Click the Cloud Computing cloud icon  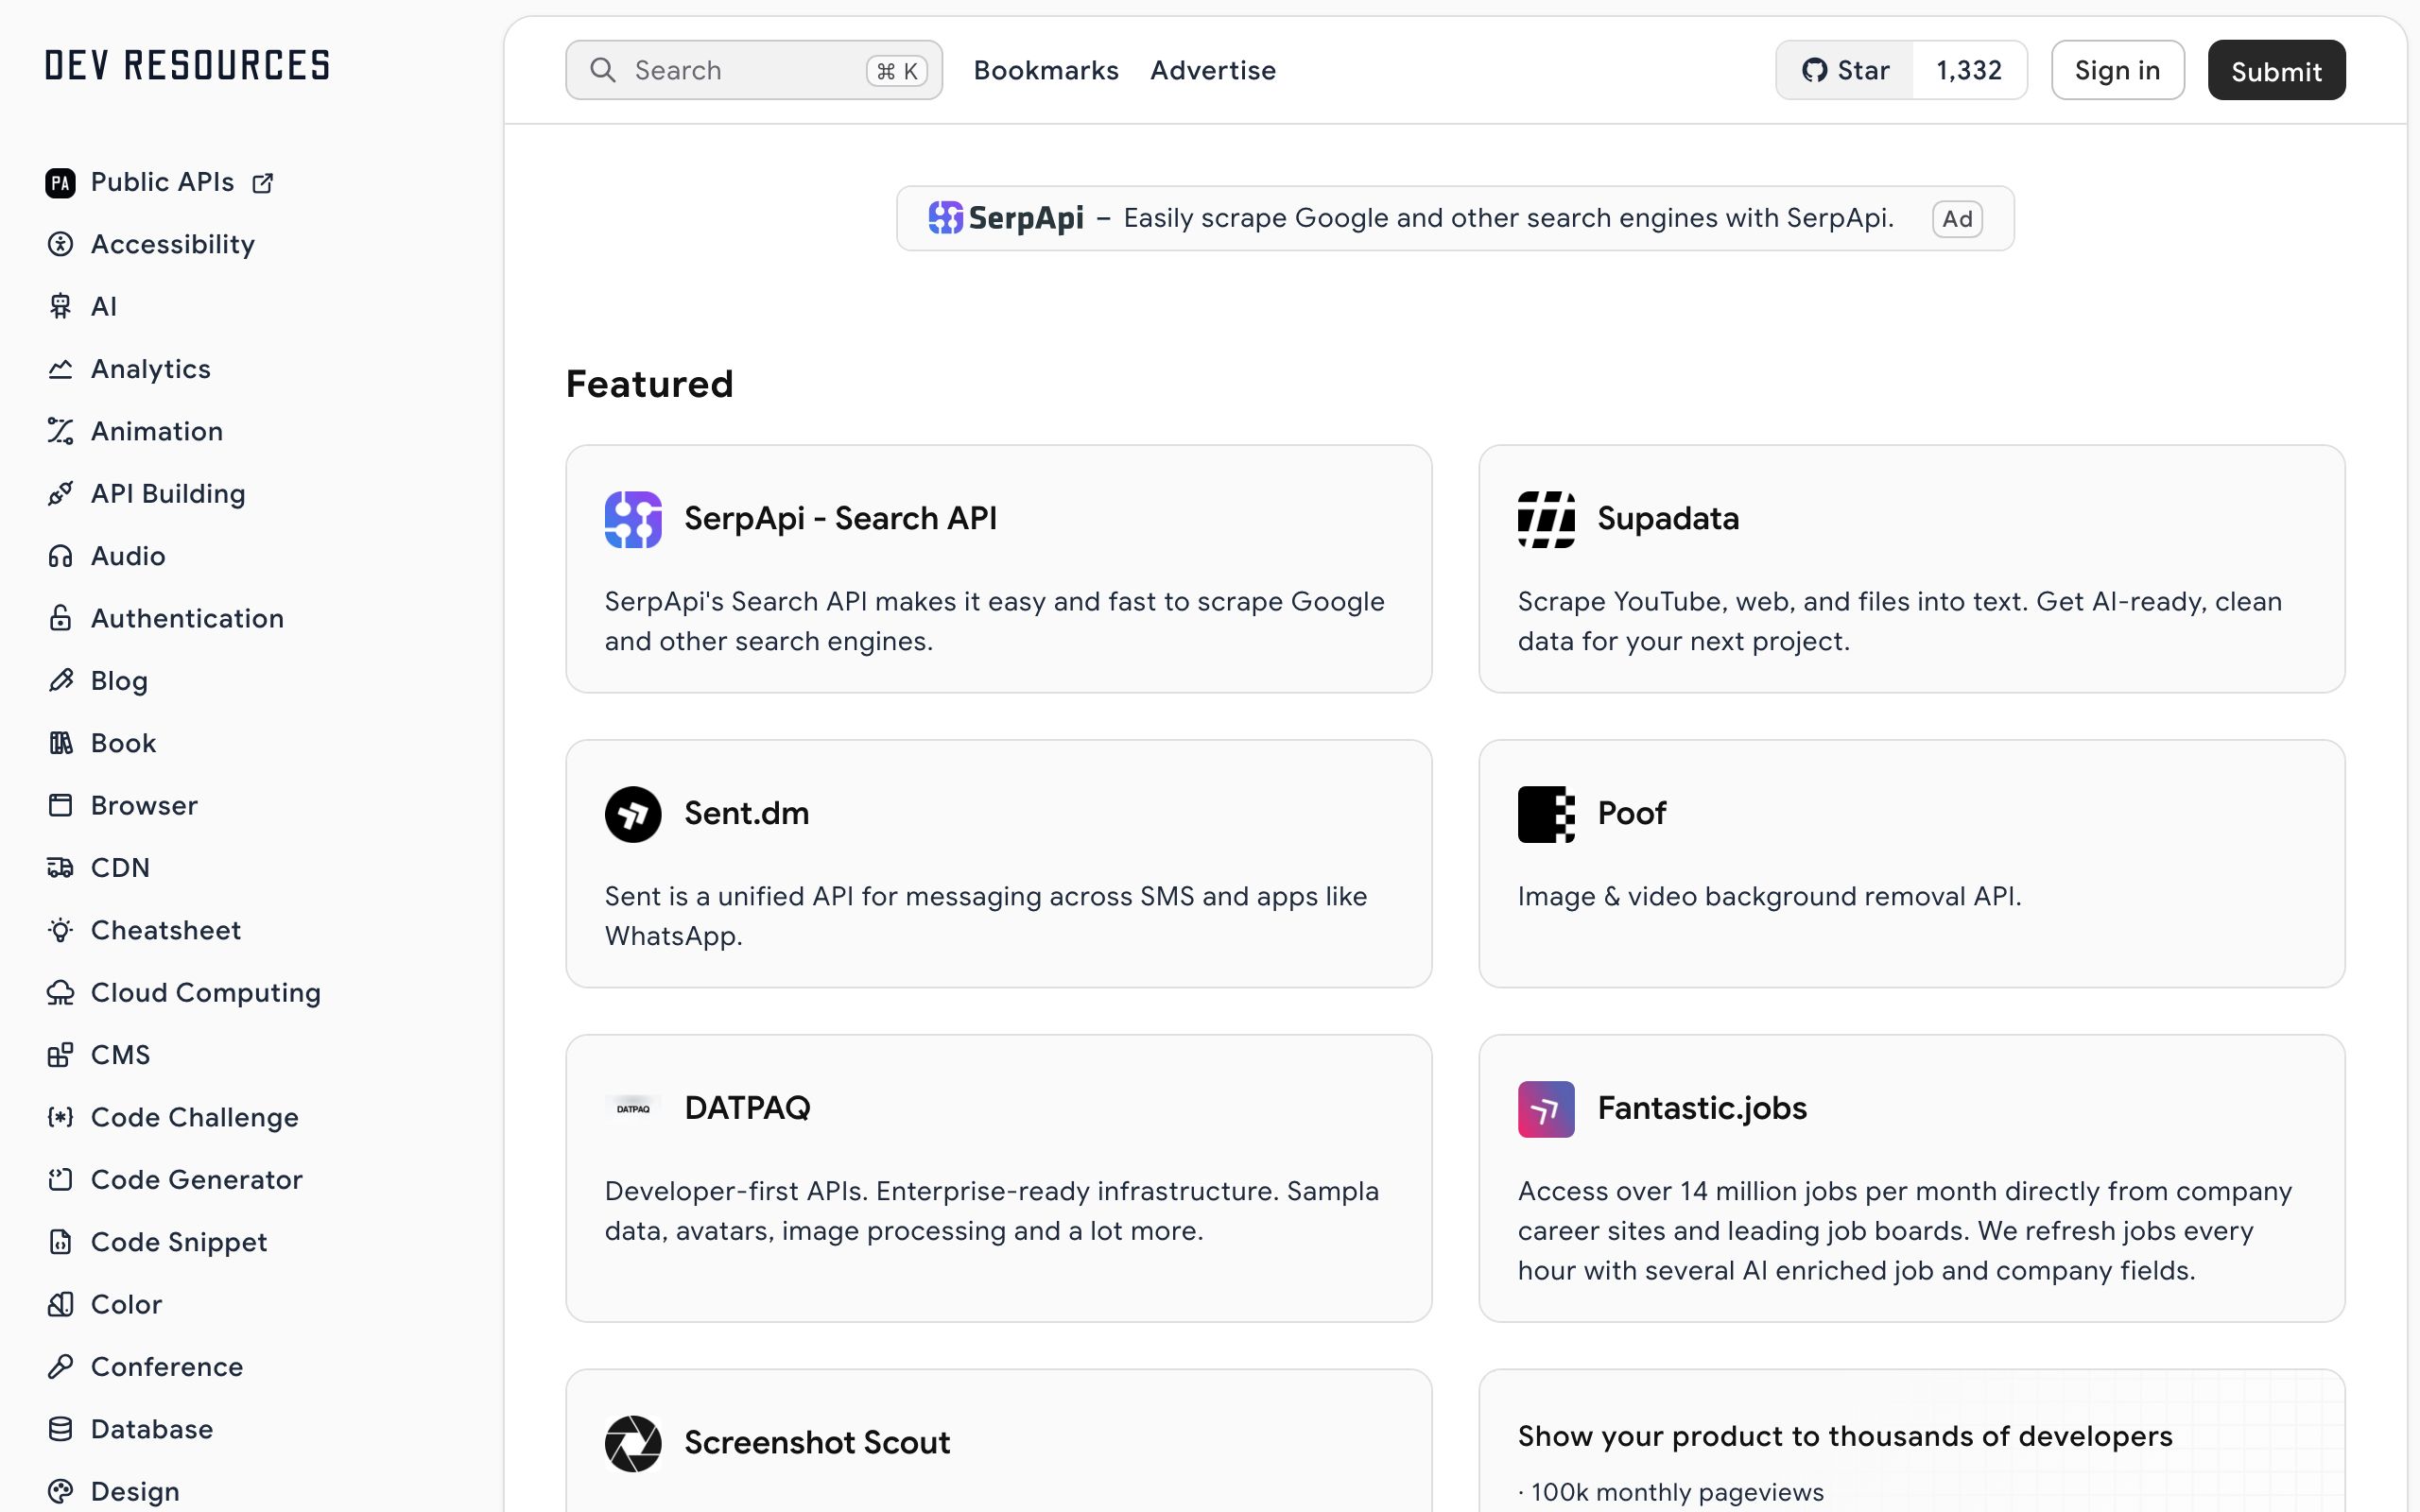[60, 993]
